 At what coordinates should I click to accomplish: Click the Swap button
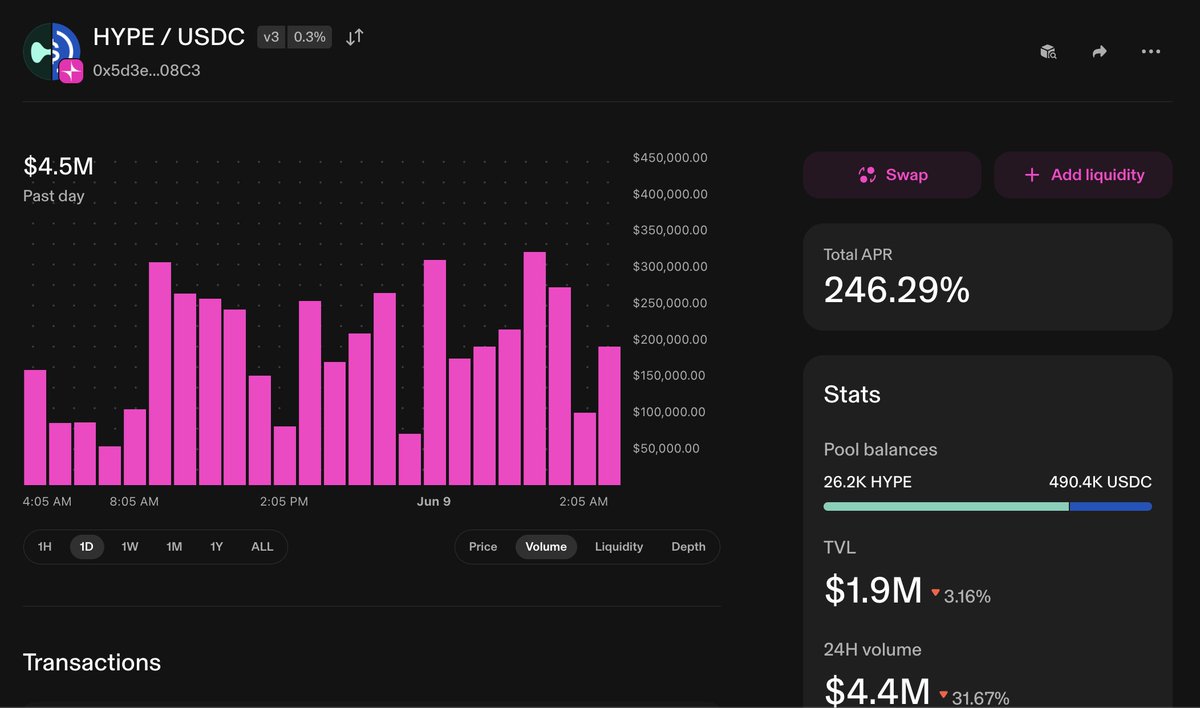(x=892, y=175)
